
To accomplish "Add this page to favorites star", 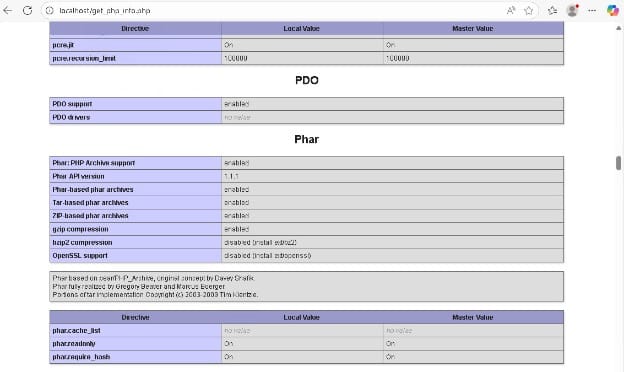I will pos(528,11).
